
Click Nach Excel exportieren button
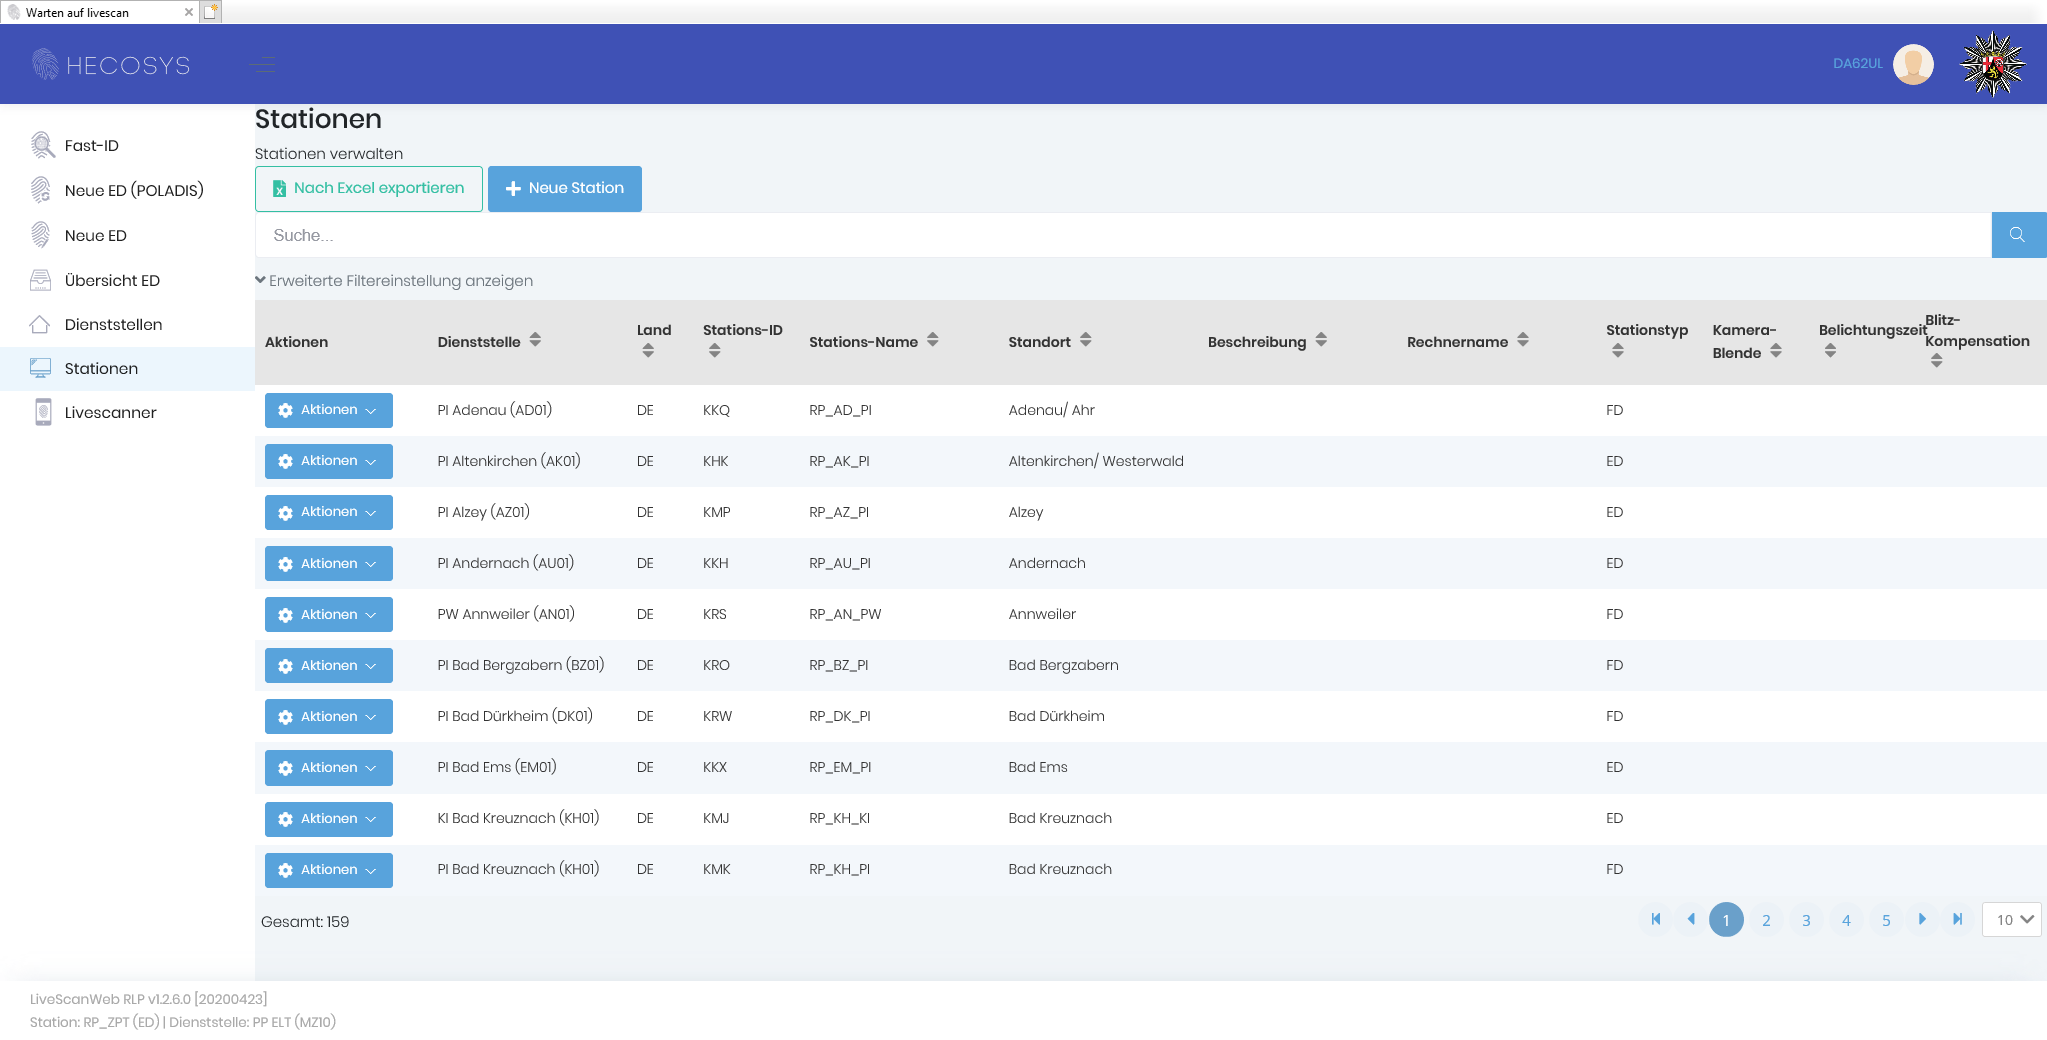click(368, 188)
